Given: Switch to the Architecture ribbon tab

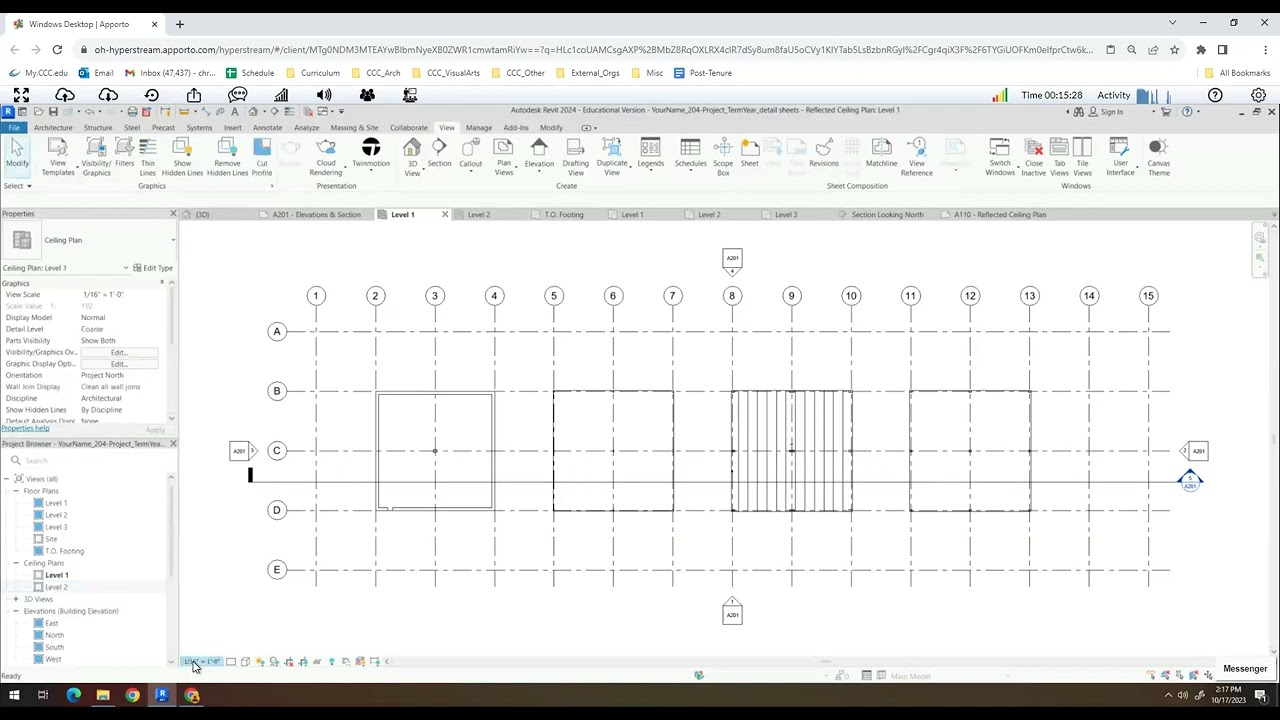Looking at the screenshot, I should tap(53, 128).
